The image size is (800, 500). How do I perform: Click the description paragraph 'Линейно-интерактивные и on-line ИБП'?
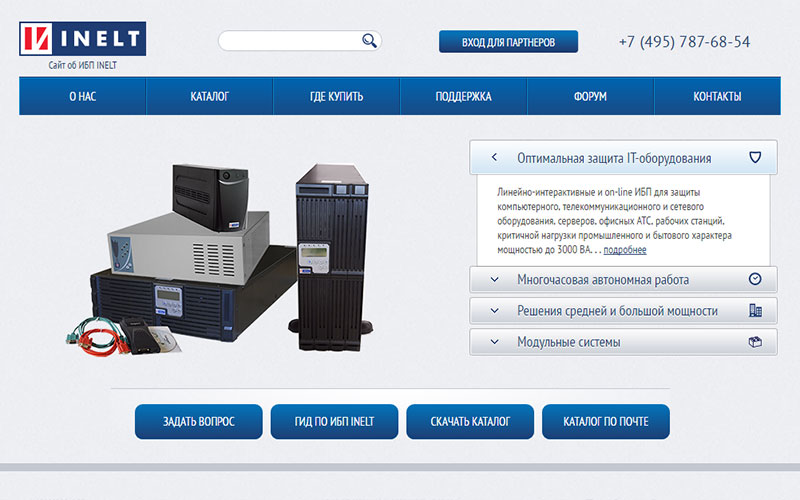point(614,221)
